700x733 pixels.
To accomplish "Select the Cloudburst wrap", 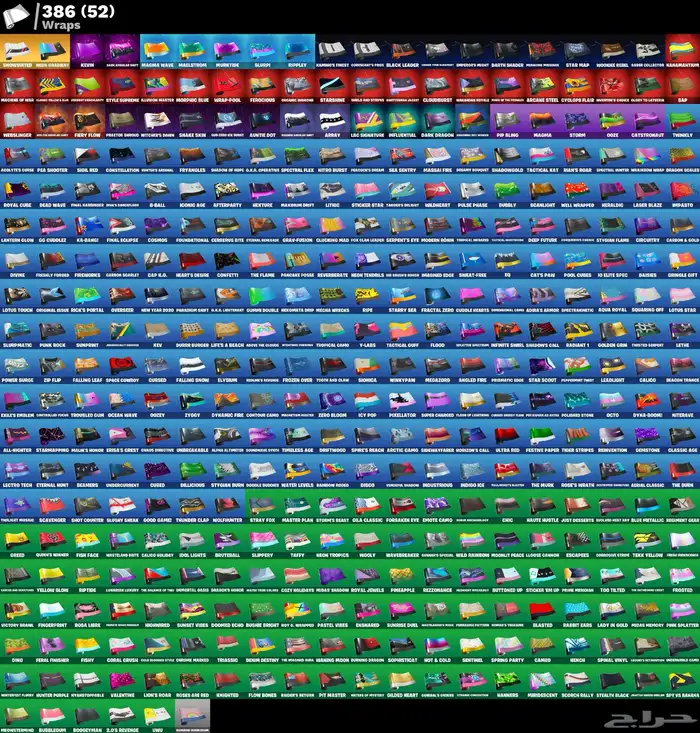I will click(438, 86).
